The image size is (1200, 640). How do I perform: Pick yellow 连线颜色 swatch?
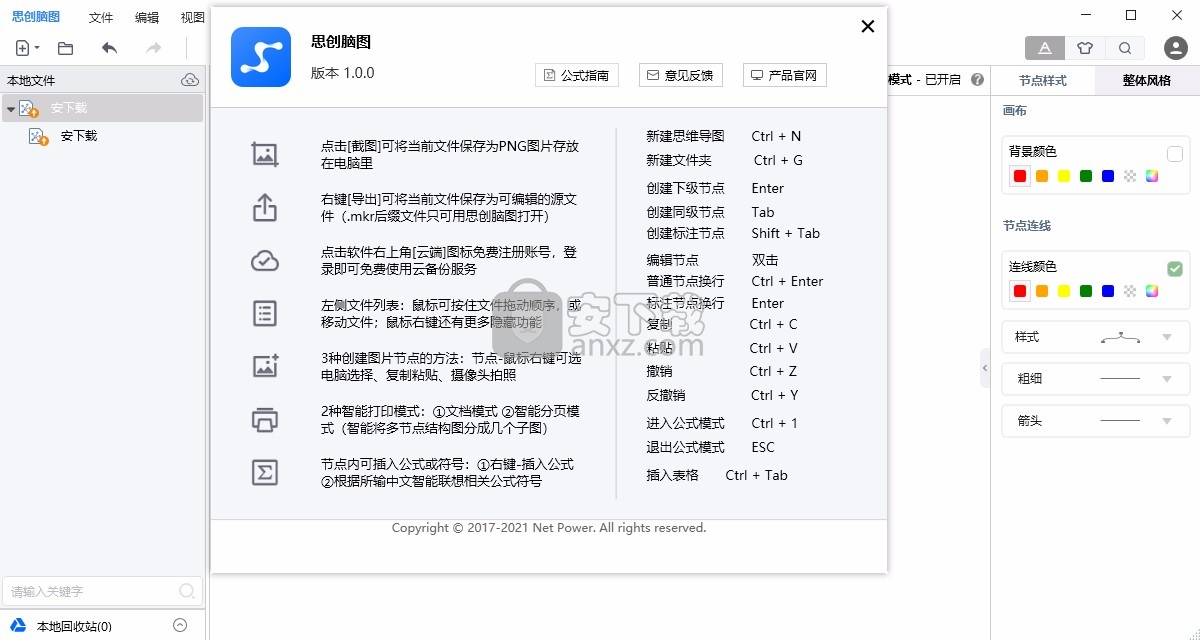coord(1064,292)
